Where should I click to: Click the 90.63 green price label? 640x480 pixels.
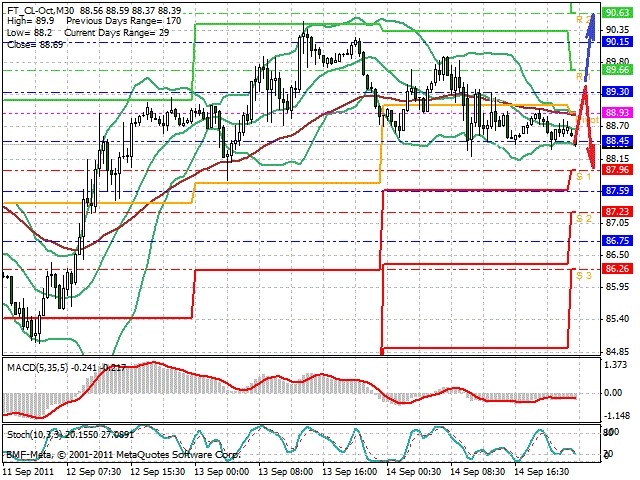617,13
